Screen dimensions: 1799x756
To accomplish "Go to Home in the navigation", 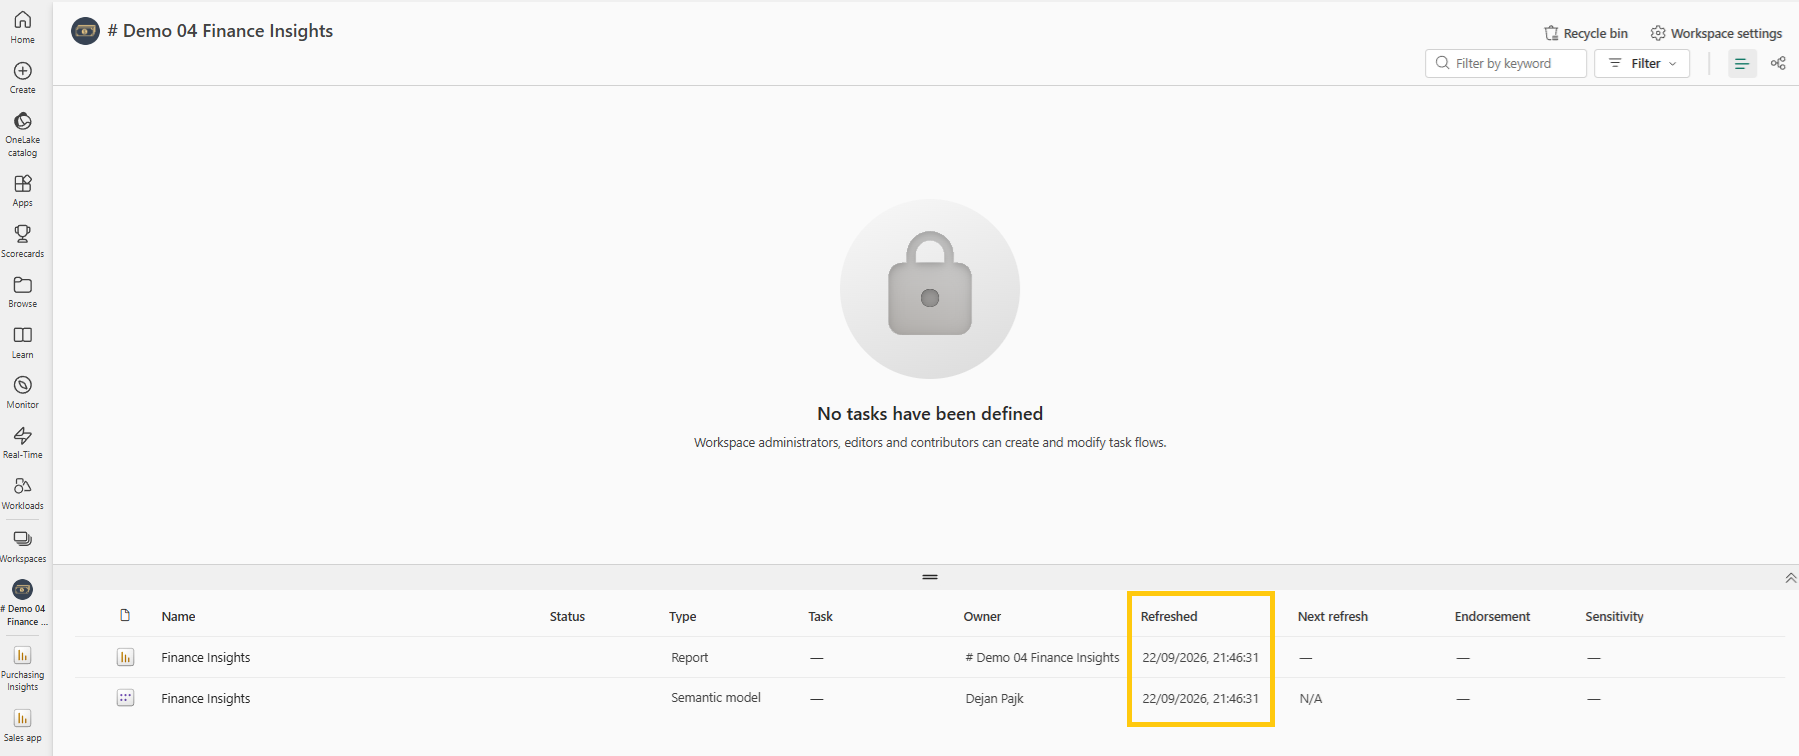I will [22, 27].
